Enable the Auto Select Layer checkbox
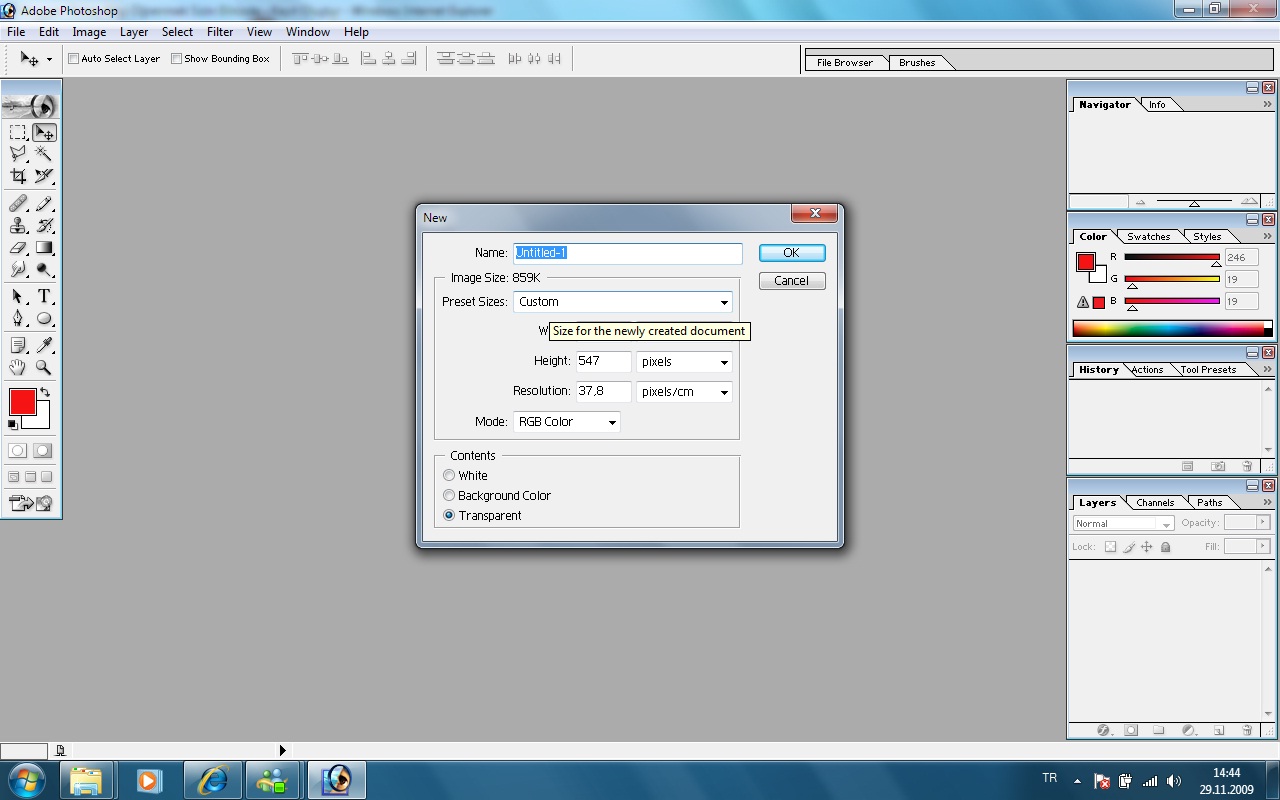 [74, 59]
